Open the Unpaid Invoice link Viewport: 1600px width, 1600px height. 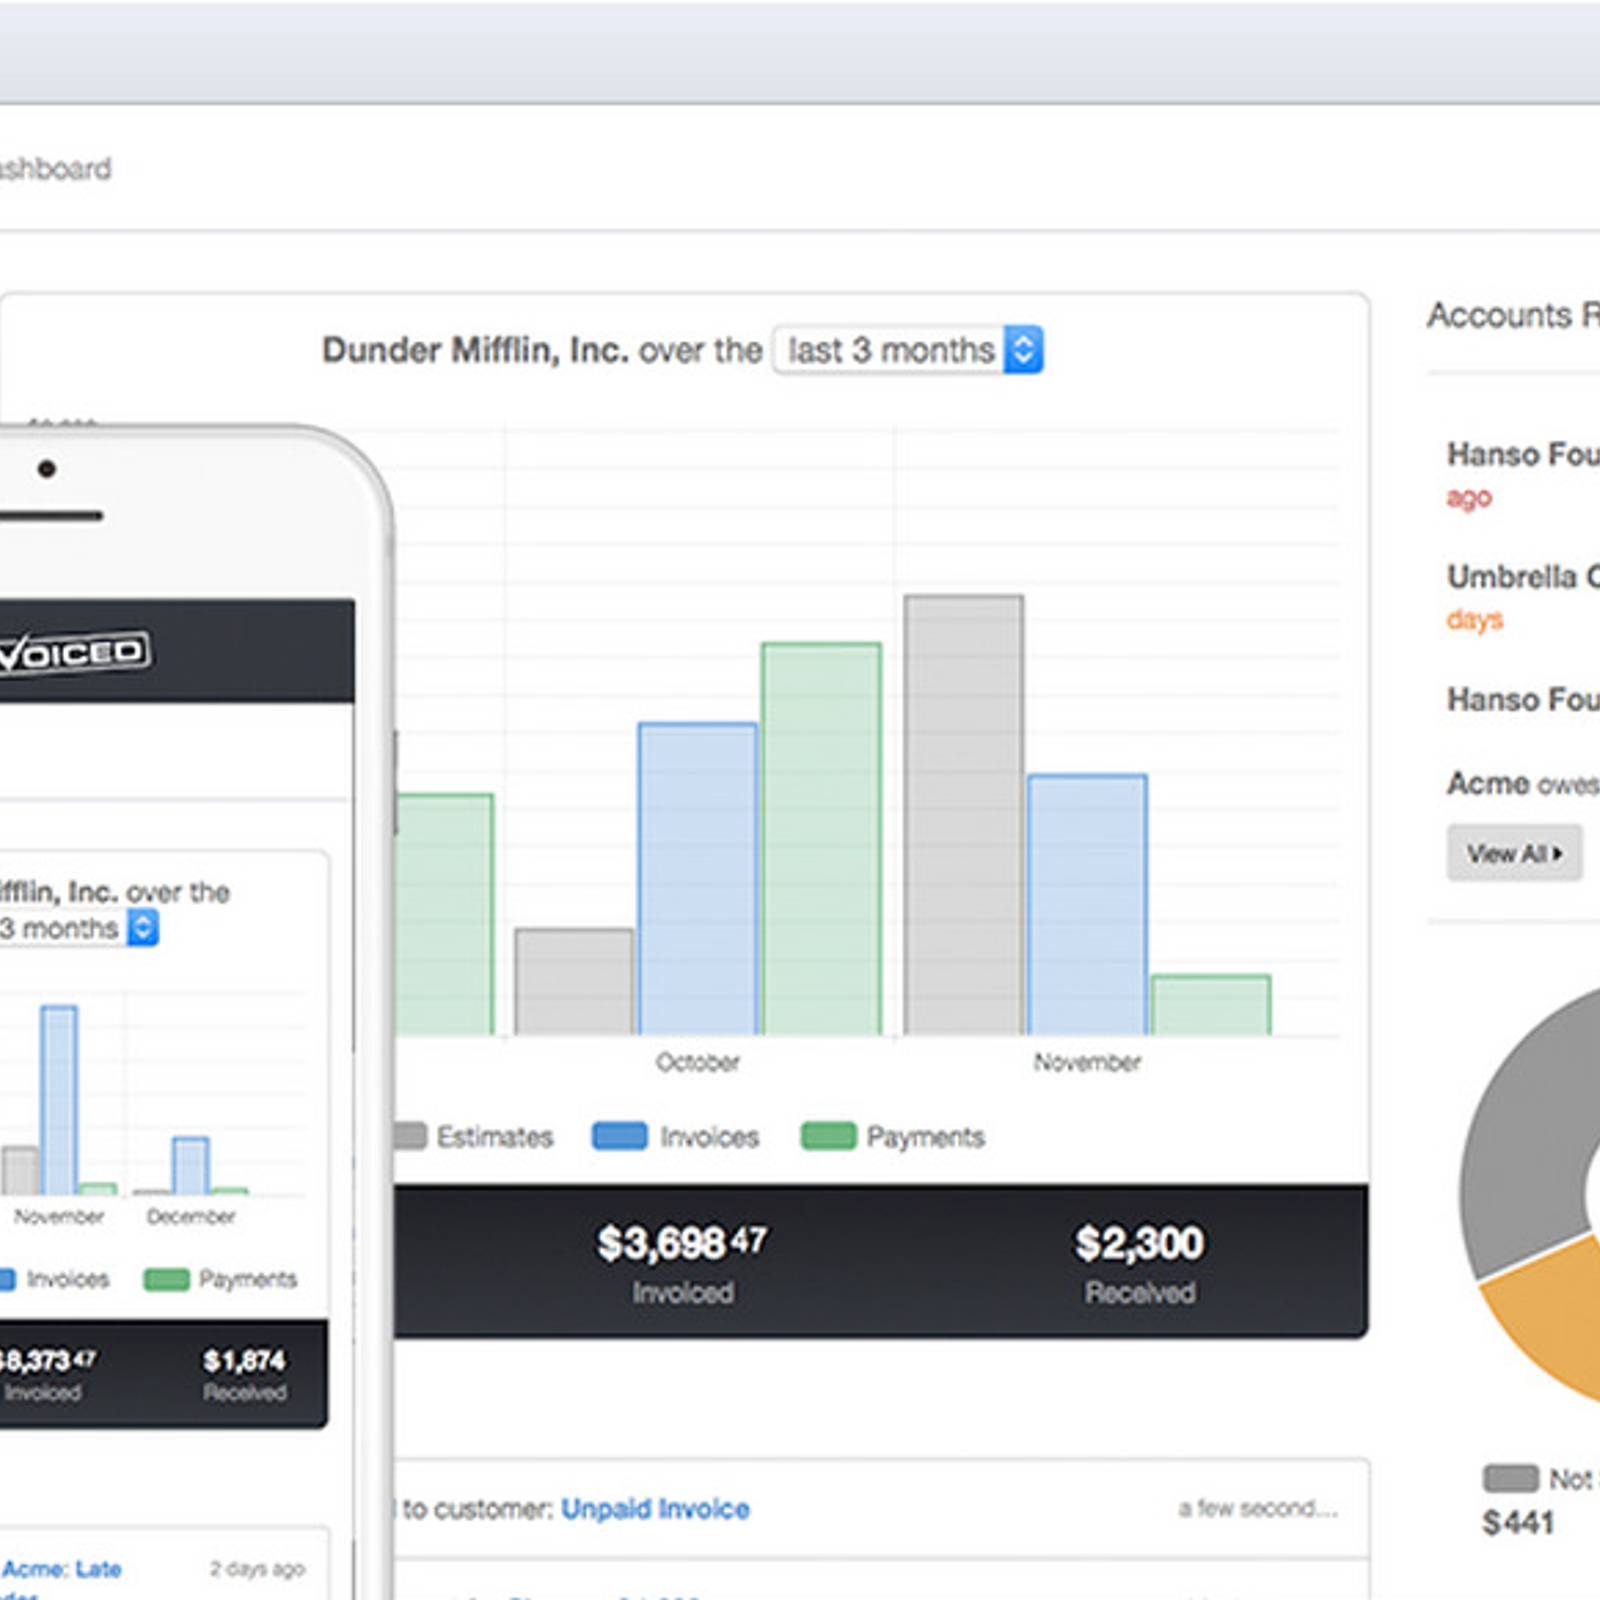[x=655, y=1509]
